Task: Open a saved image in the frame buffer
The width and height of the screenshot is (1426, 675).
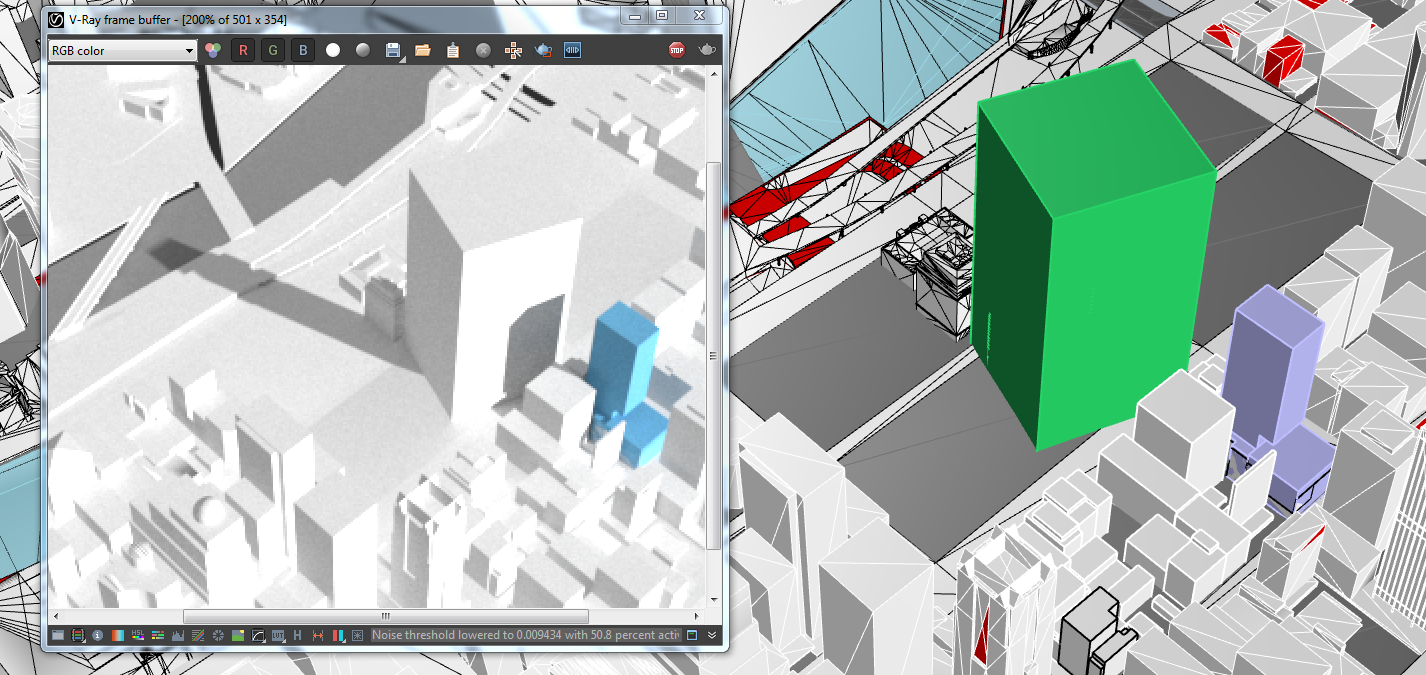Action: [423, 50]
